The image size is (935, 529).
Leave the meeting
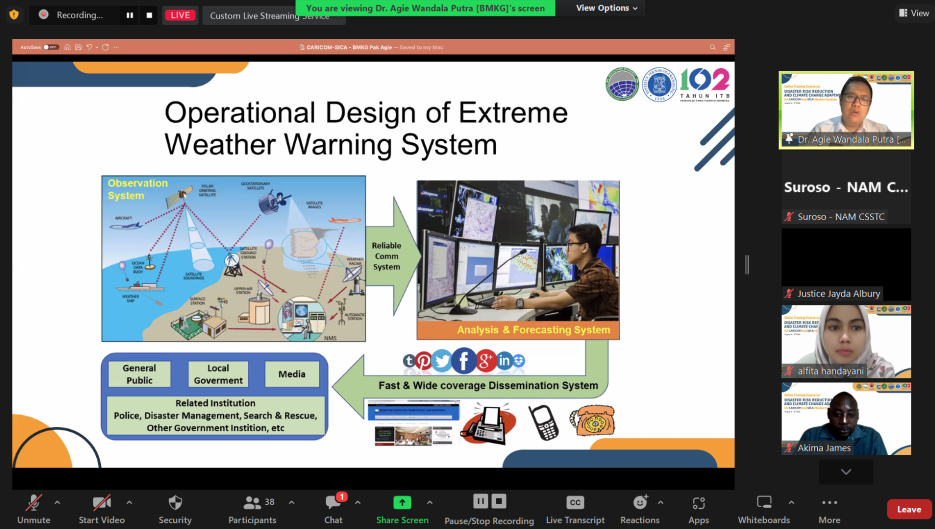click(908, 509)
